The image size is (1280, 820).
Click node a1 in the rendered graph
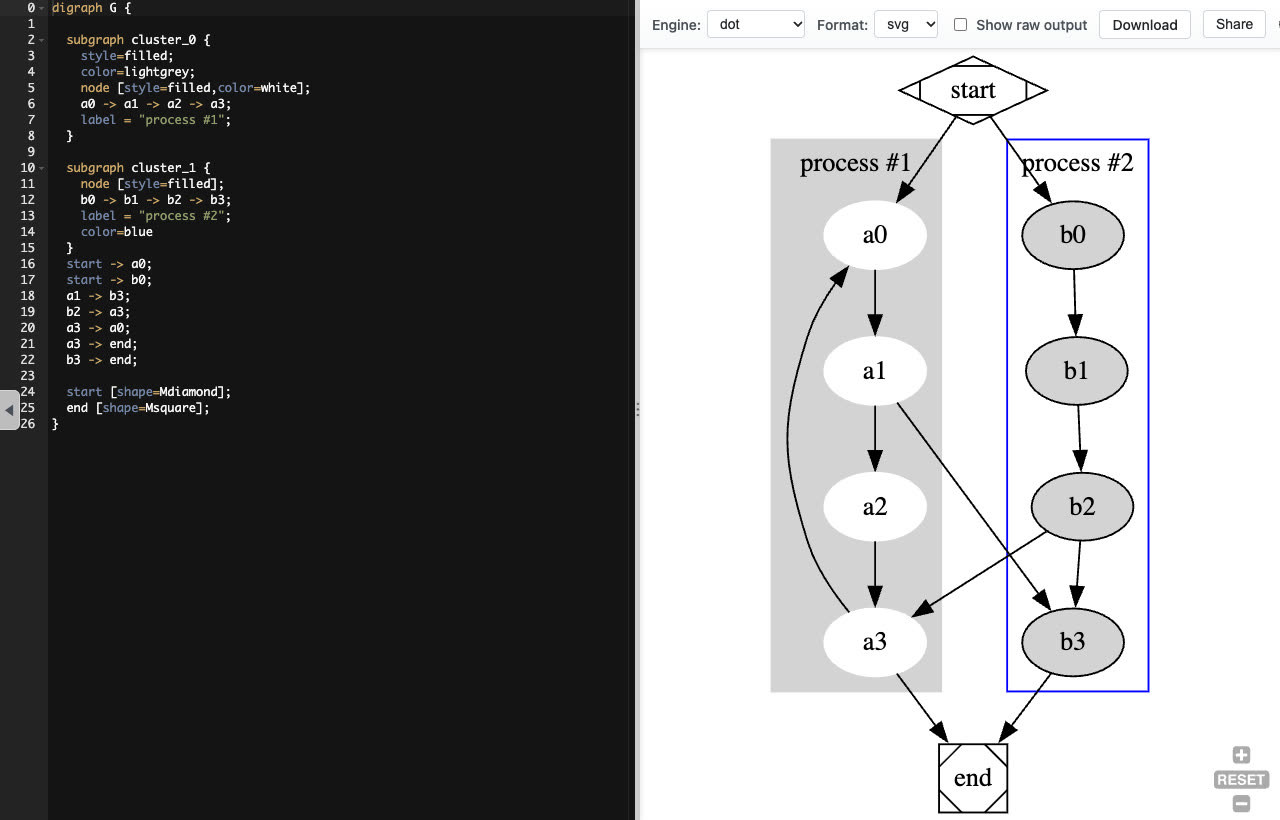point(875,371)
